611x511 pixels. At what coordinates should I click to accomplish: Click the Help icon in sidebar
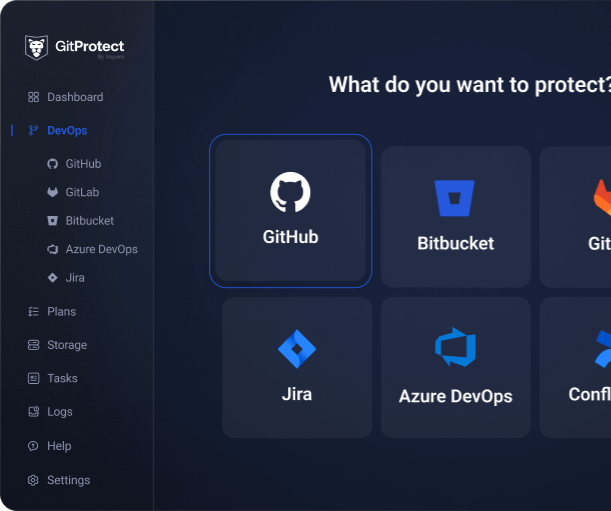pyautogui.click(x=33, y=446)
